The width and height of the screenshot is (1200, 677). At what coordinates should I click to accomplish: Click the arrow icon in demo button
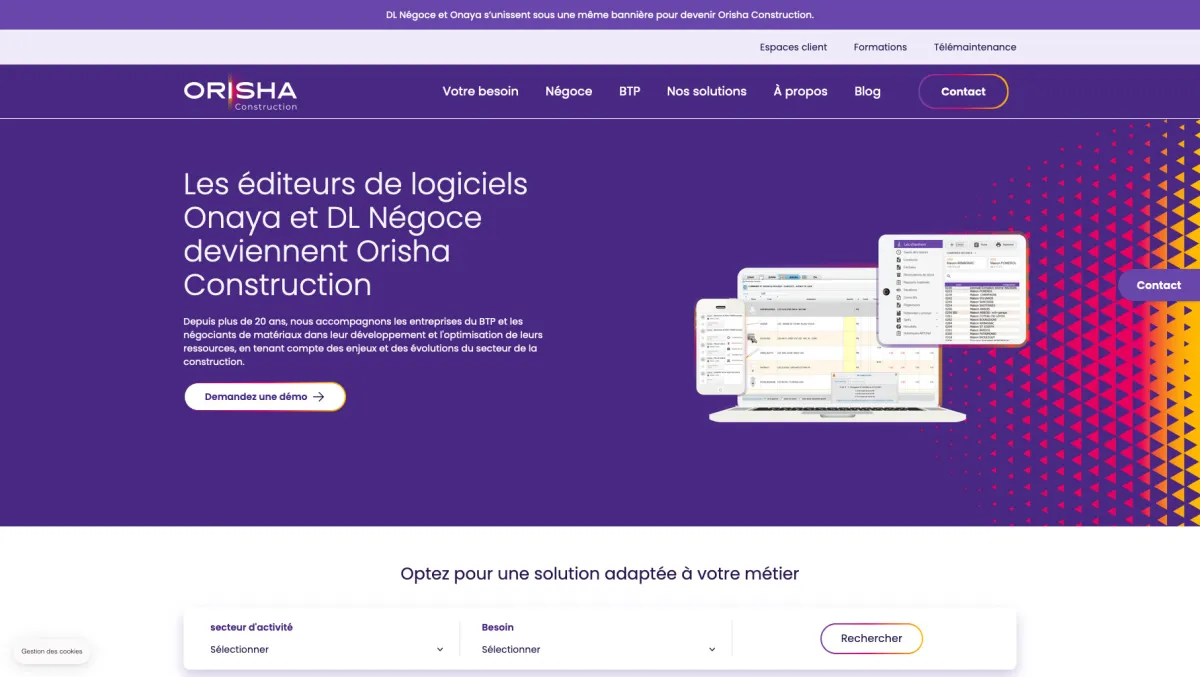coord(319,397)
